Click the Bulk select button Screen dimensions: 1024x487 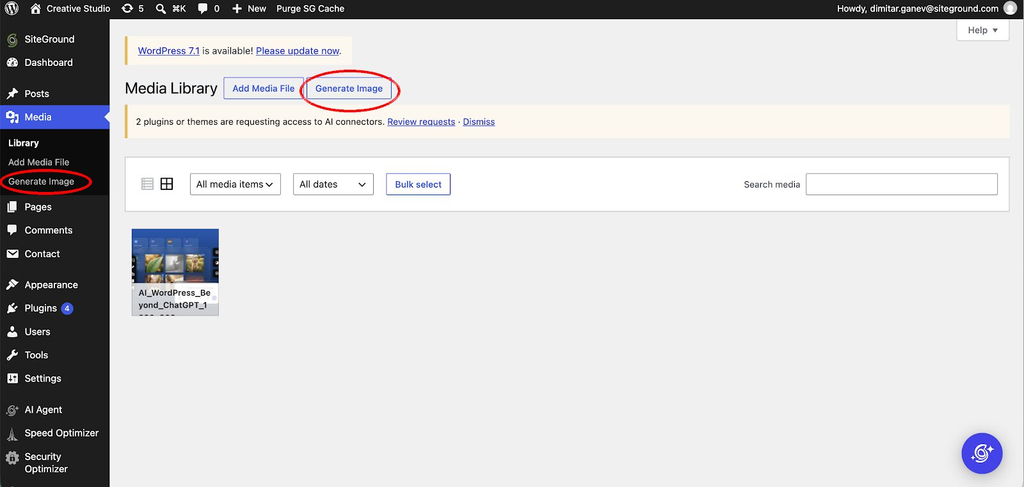click(x=418, y=184)
